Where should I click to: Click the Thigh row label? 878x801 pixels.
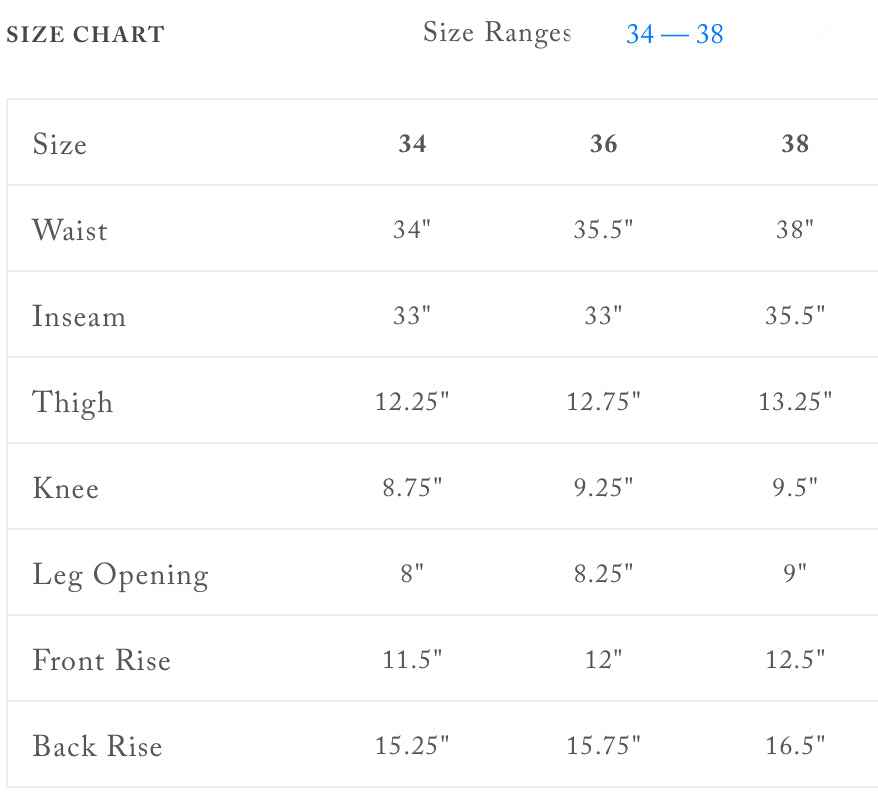click(73, 402)
